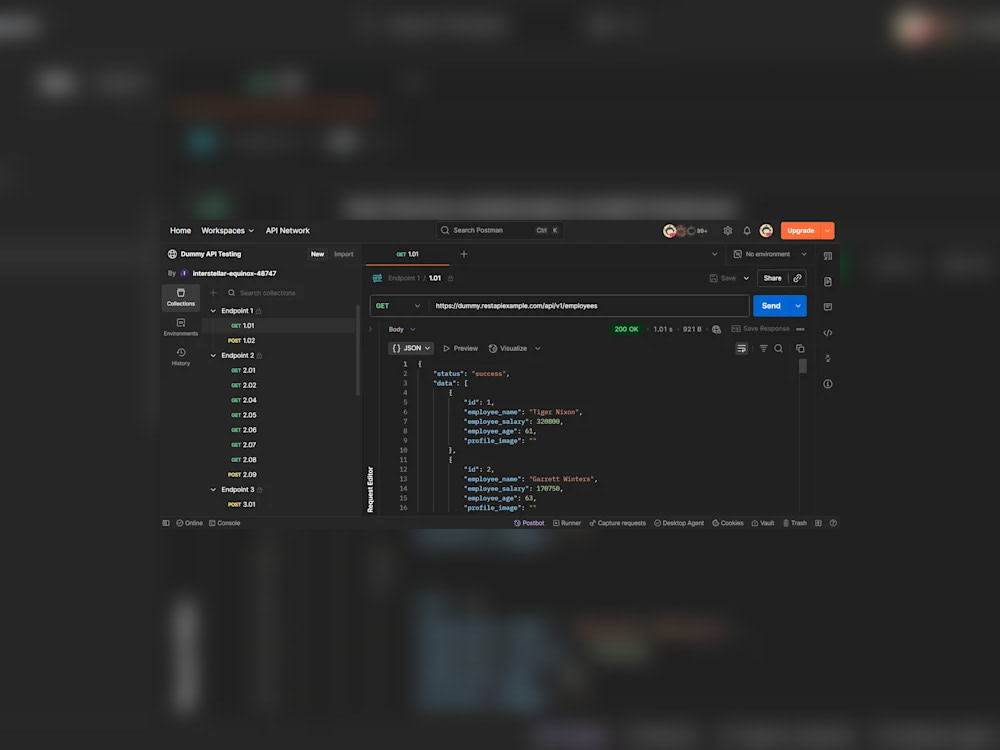
Task: Go to the Home menu item
Action: [x=180, y=231]
